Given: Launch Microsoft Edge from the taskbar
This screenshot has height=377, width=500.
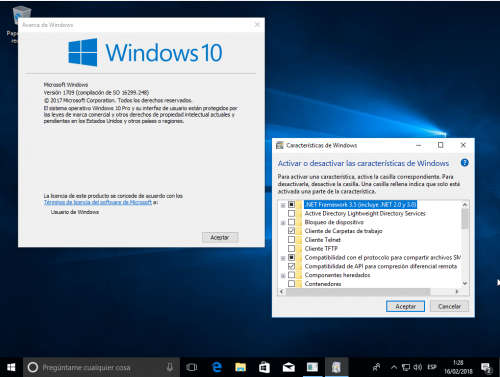Looking at the screenshot, I should [x=217, y=367].
